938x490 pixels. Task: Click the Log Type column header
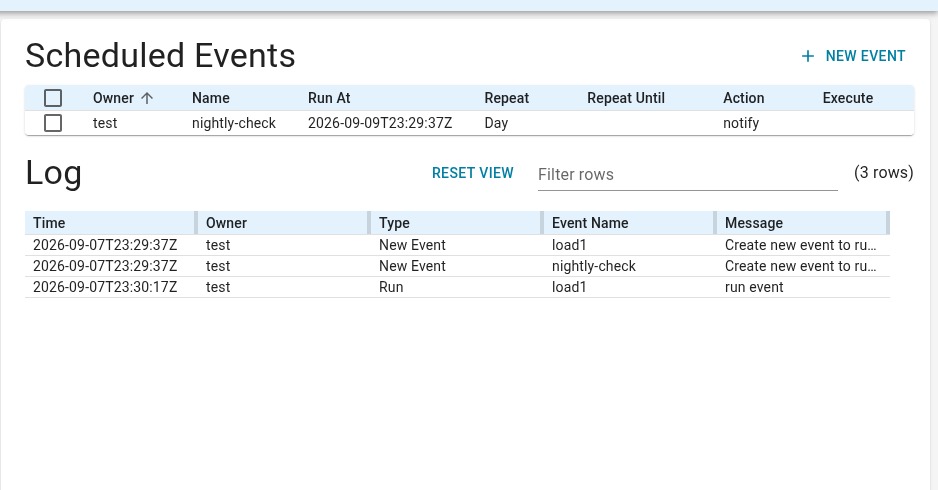394,223
